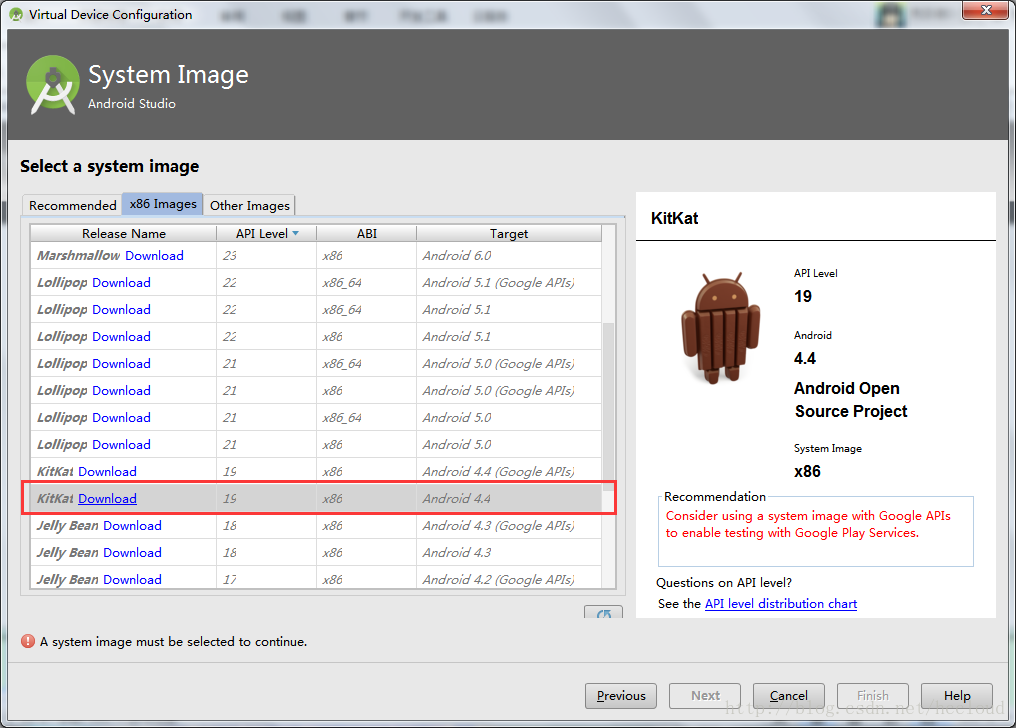Image resolution: width=1016 pixels, height=728 pixels.
Task: Download Jelly Bean Android 4.3 image
Action: click(132, 553)
